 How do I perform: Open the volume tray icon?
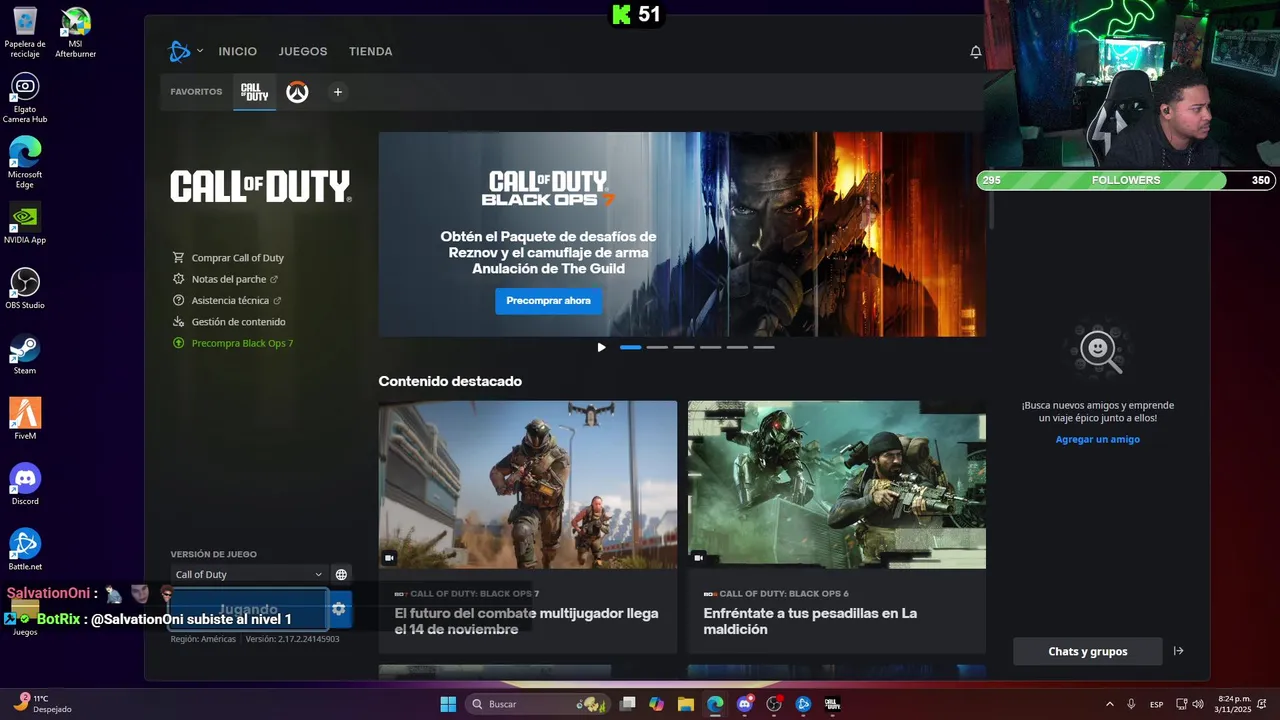tap(1198, 704)
